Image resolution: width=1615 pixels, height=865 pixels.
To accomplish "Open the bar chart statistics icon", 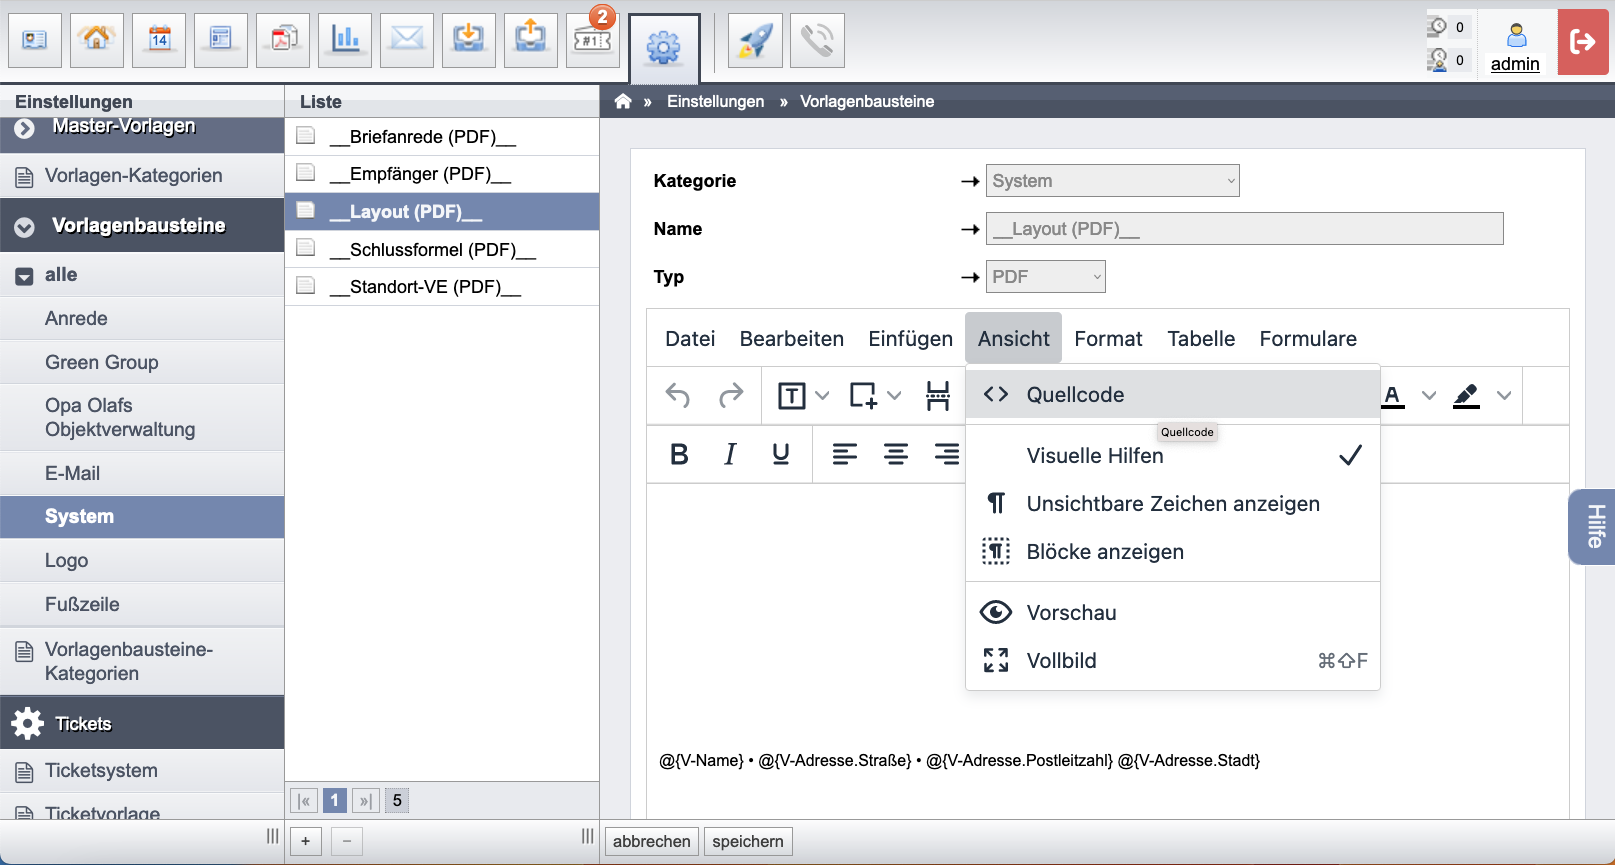I will coord(345,40).
